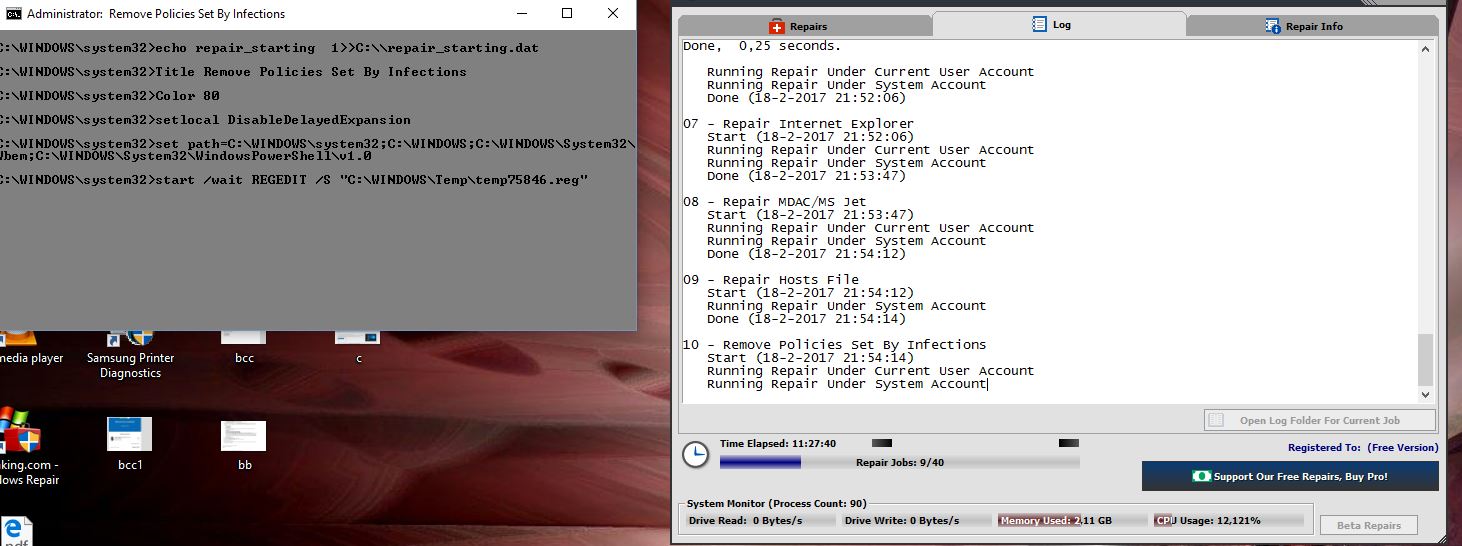Switch to the Log tab
This screenshot has width=1462, height=546.
click(1059, 24)
